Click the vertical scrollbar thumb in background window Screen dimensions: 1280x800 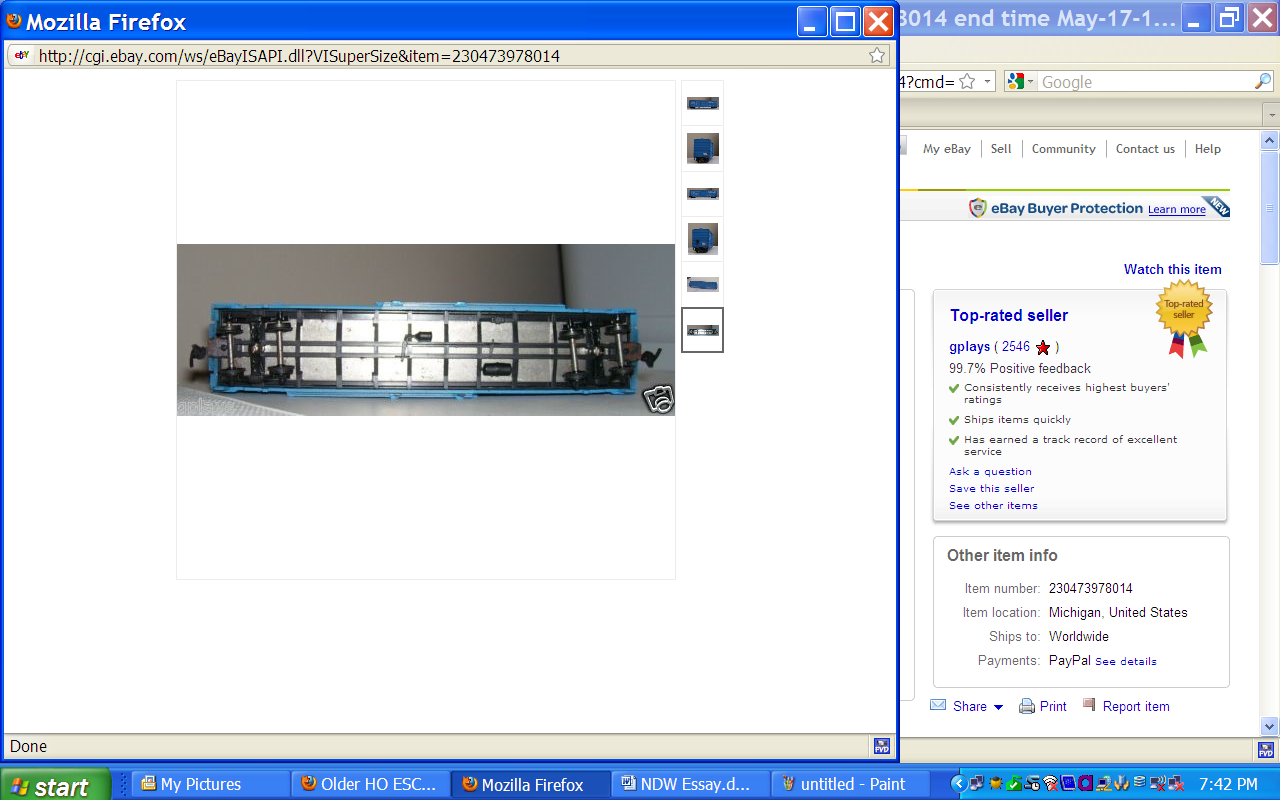(1270, 207)
